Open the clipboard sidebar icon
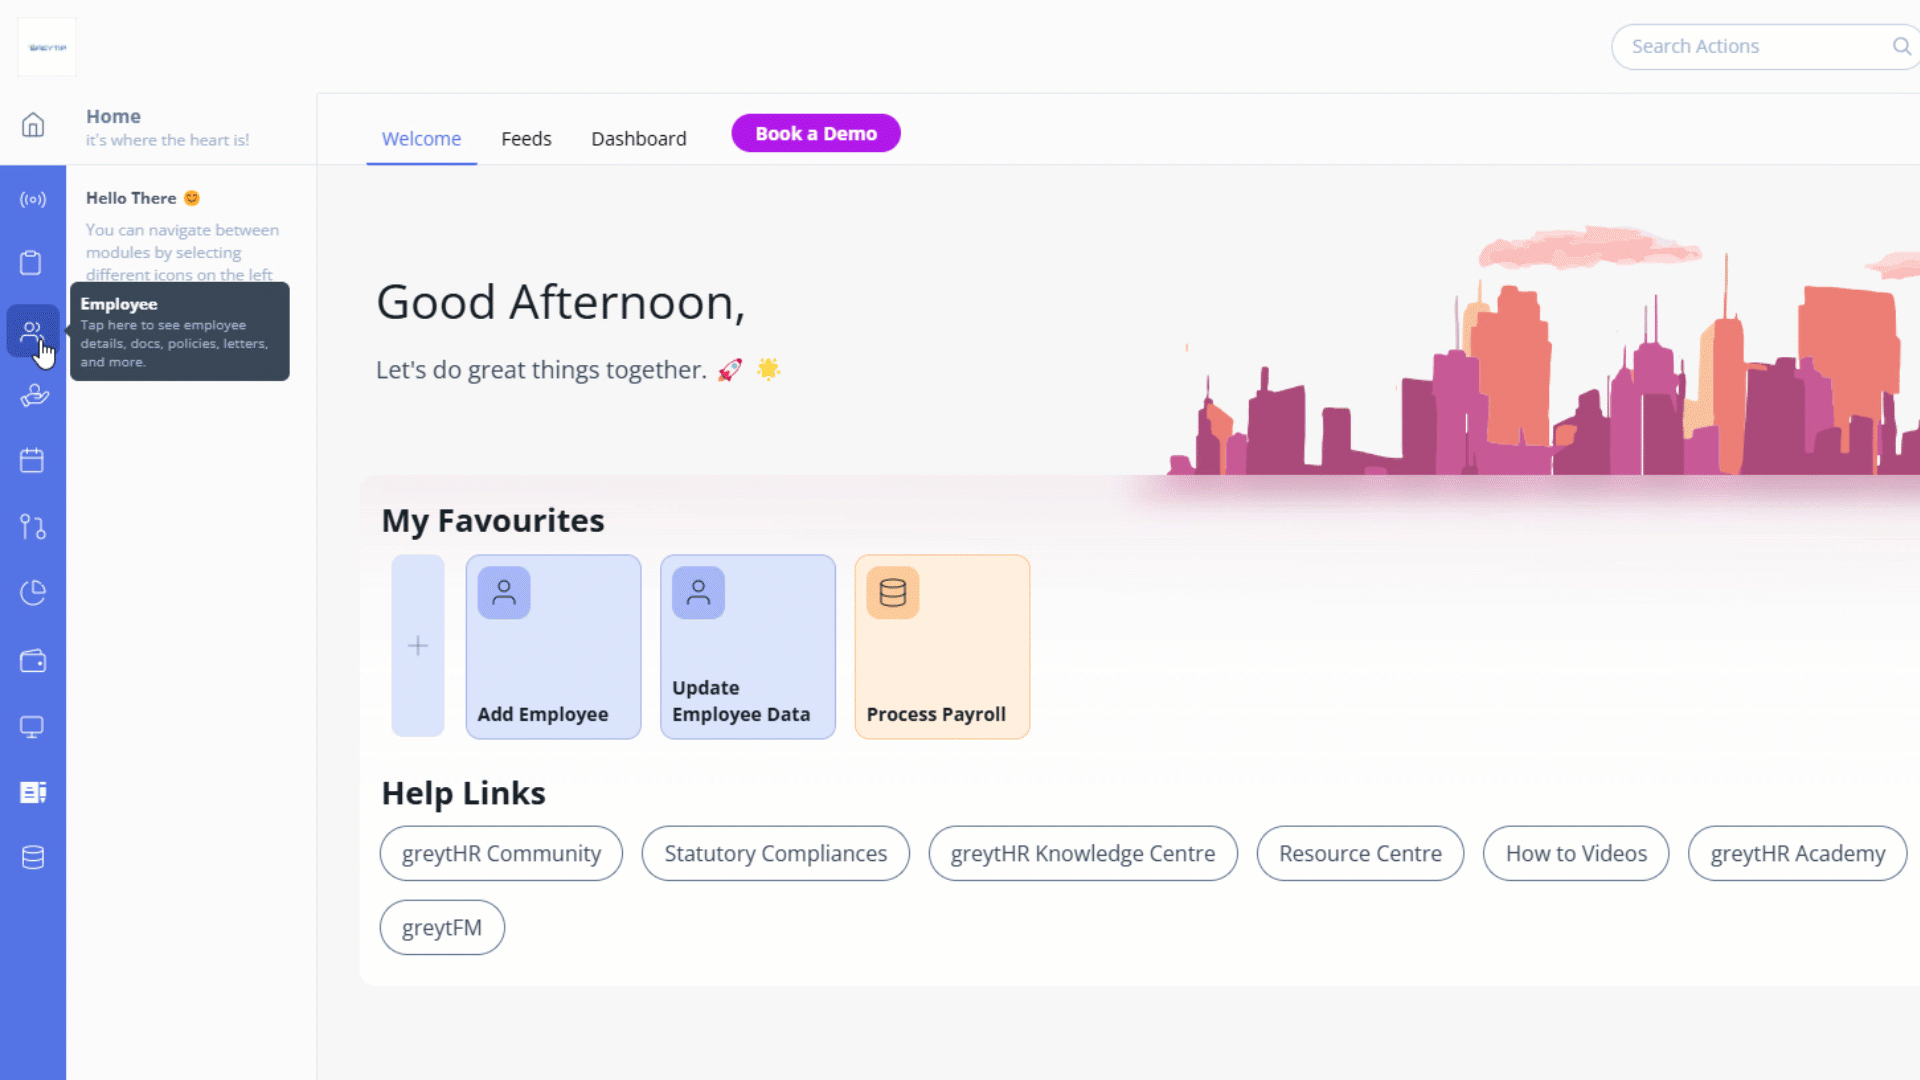The width and height of the screenshot is (1920, 1080). pyautogui.click(x=31, y=263)
